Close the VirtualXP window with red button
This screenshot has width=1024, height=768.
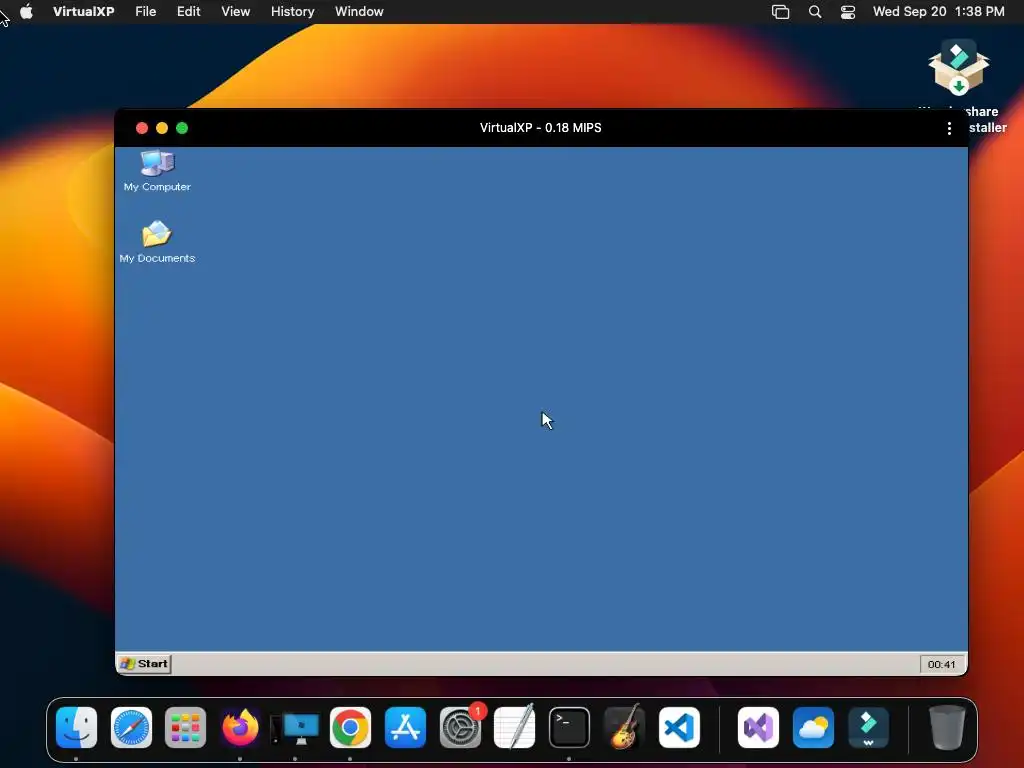(x=142, y=128)
